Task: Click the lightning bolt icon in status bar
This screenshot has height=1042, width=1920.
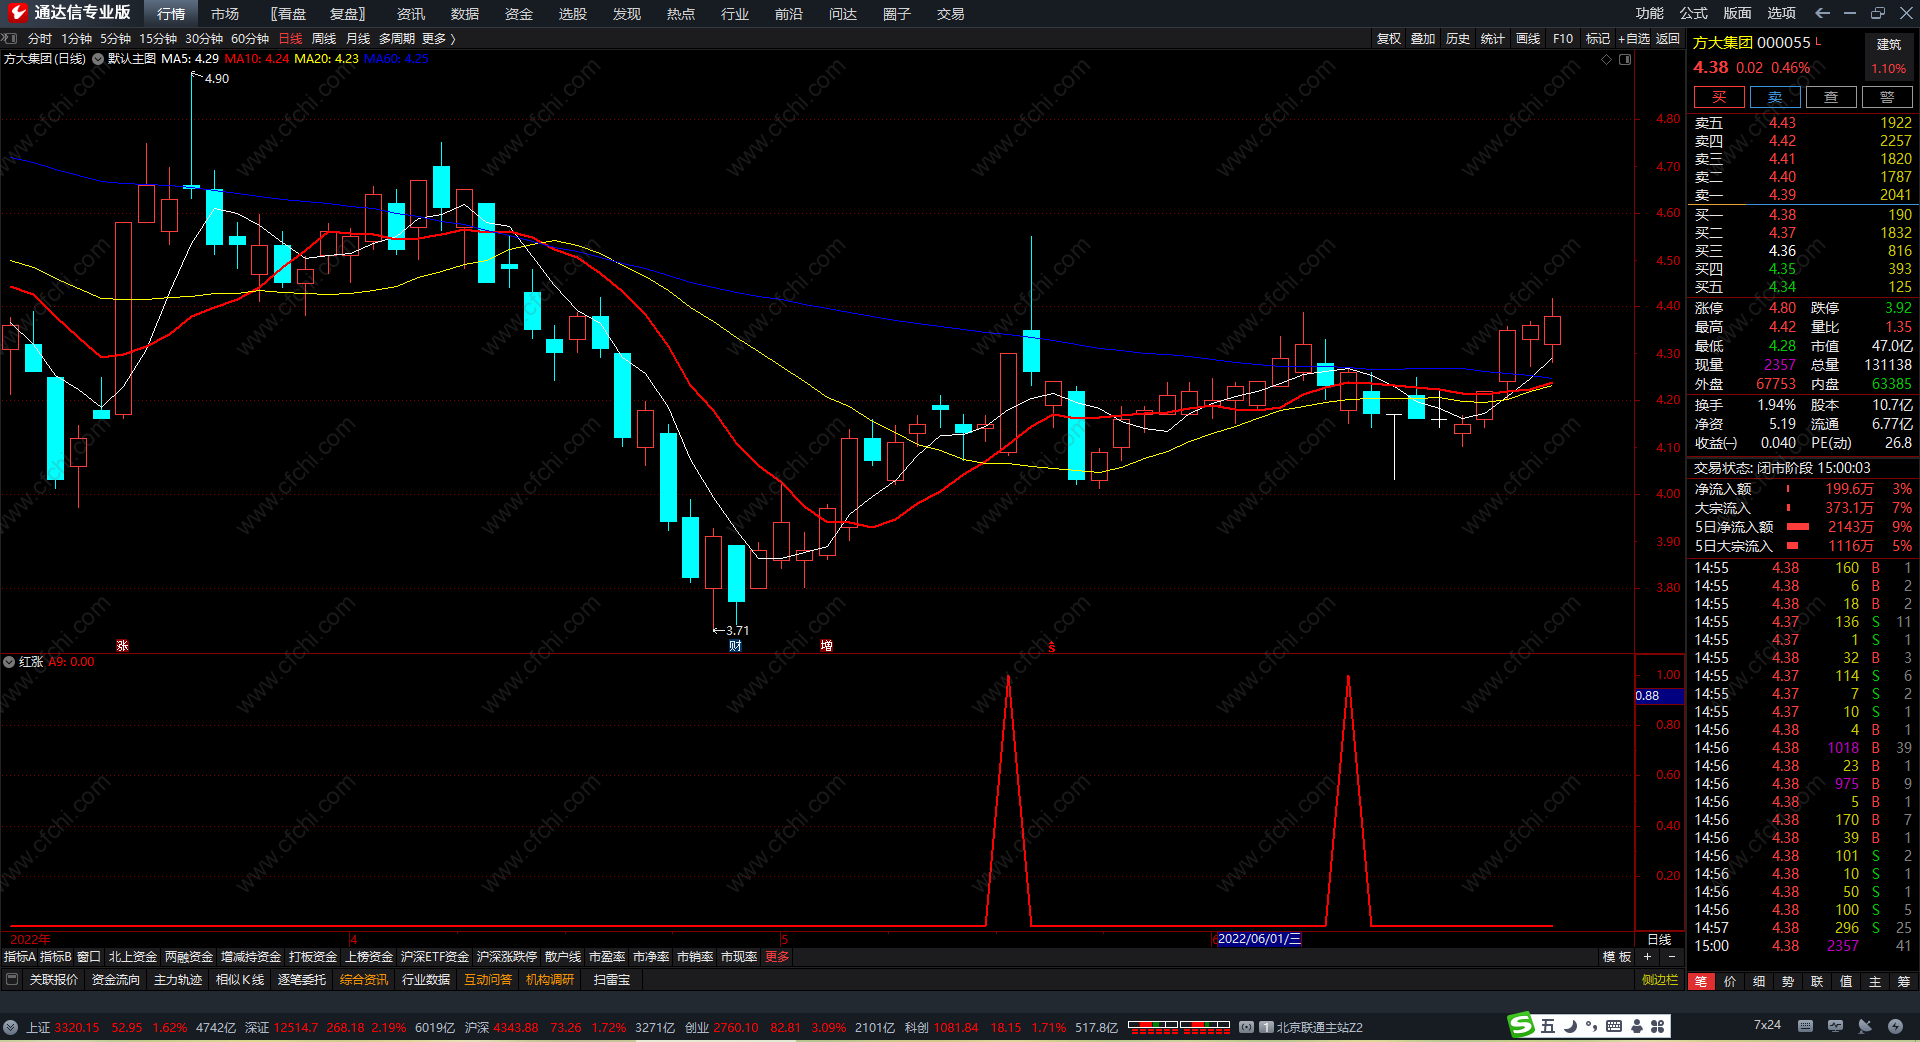Action: 1895,1026
